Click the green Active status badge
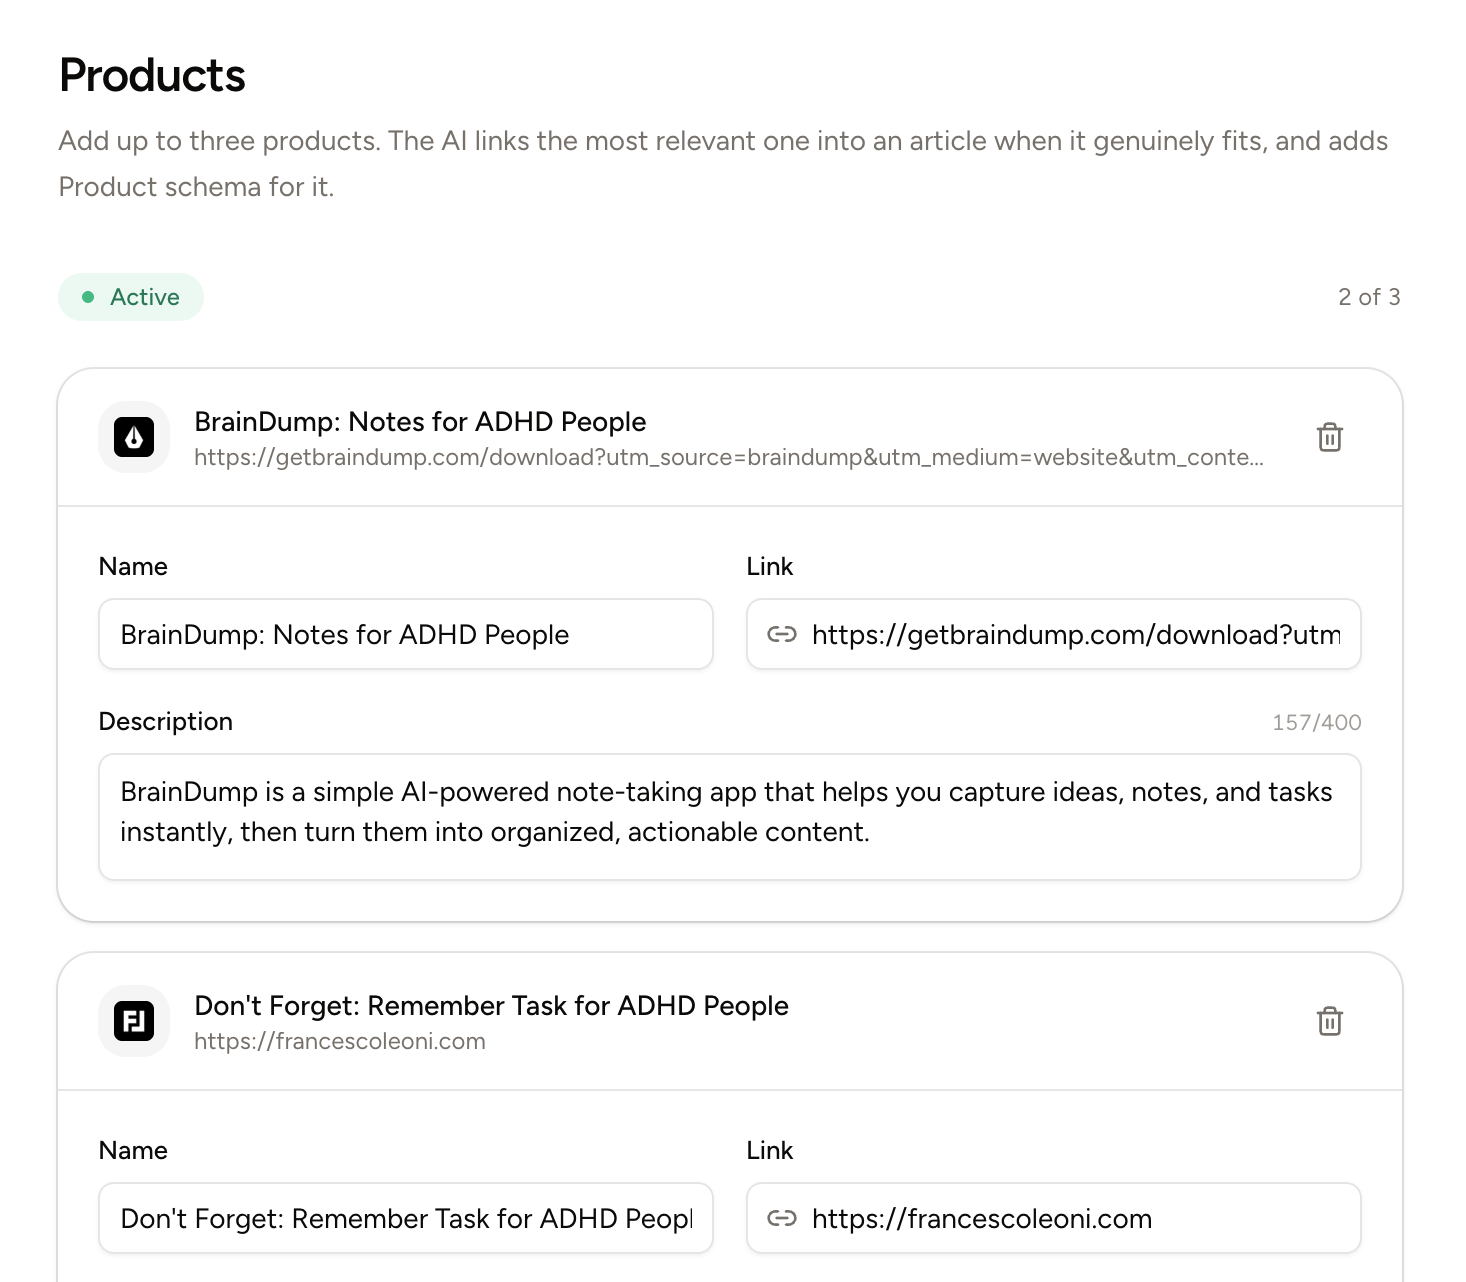The width and height of the screenshot is (1466, 1282). pos(131,297)
